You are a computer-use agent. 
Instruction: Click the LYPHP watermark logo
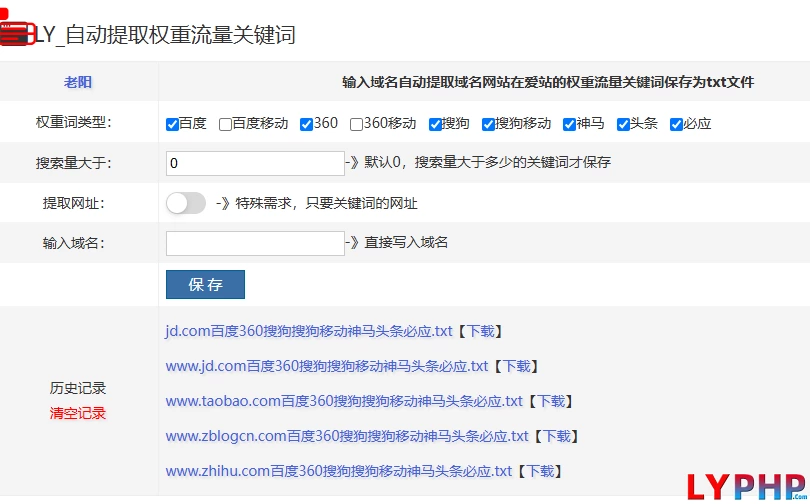(746, 485)
